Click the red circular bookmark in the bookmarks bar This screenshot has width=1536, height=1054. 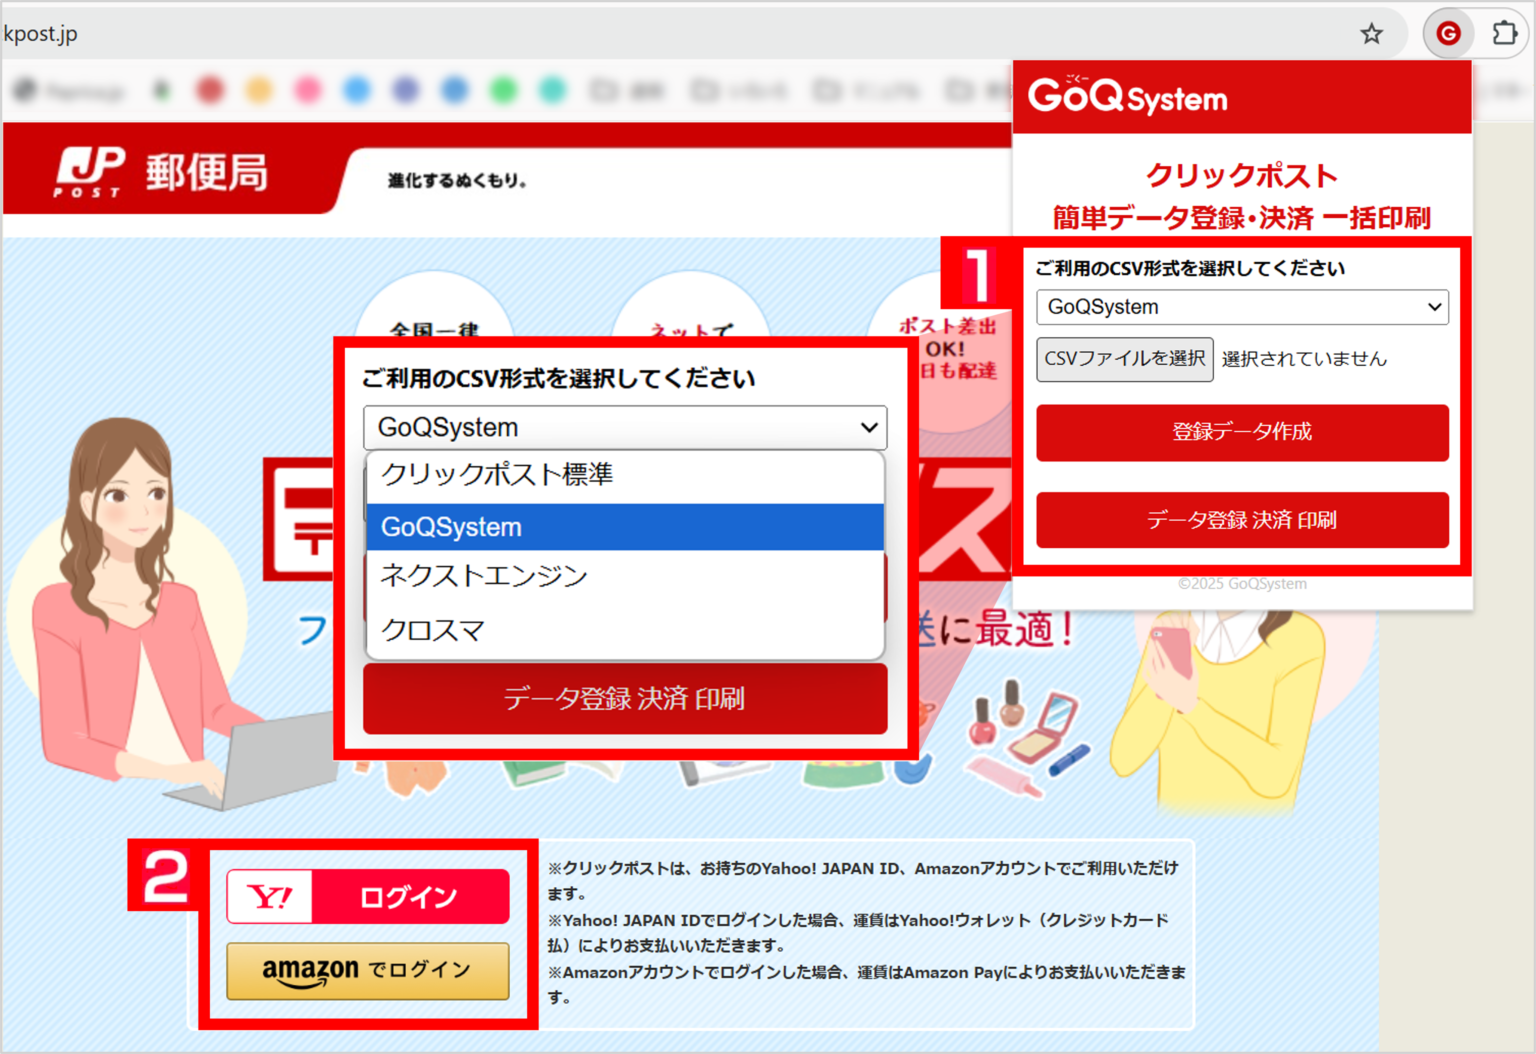210,89
